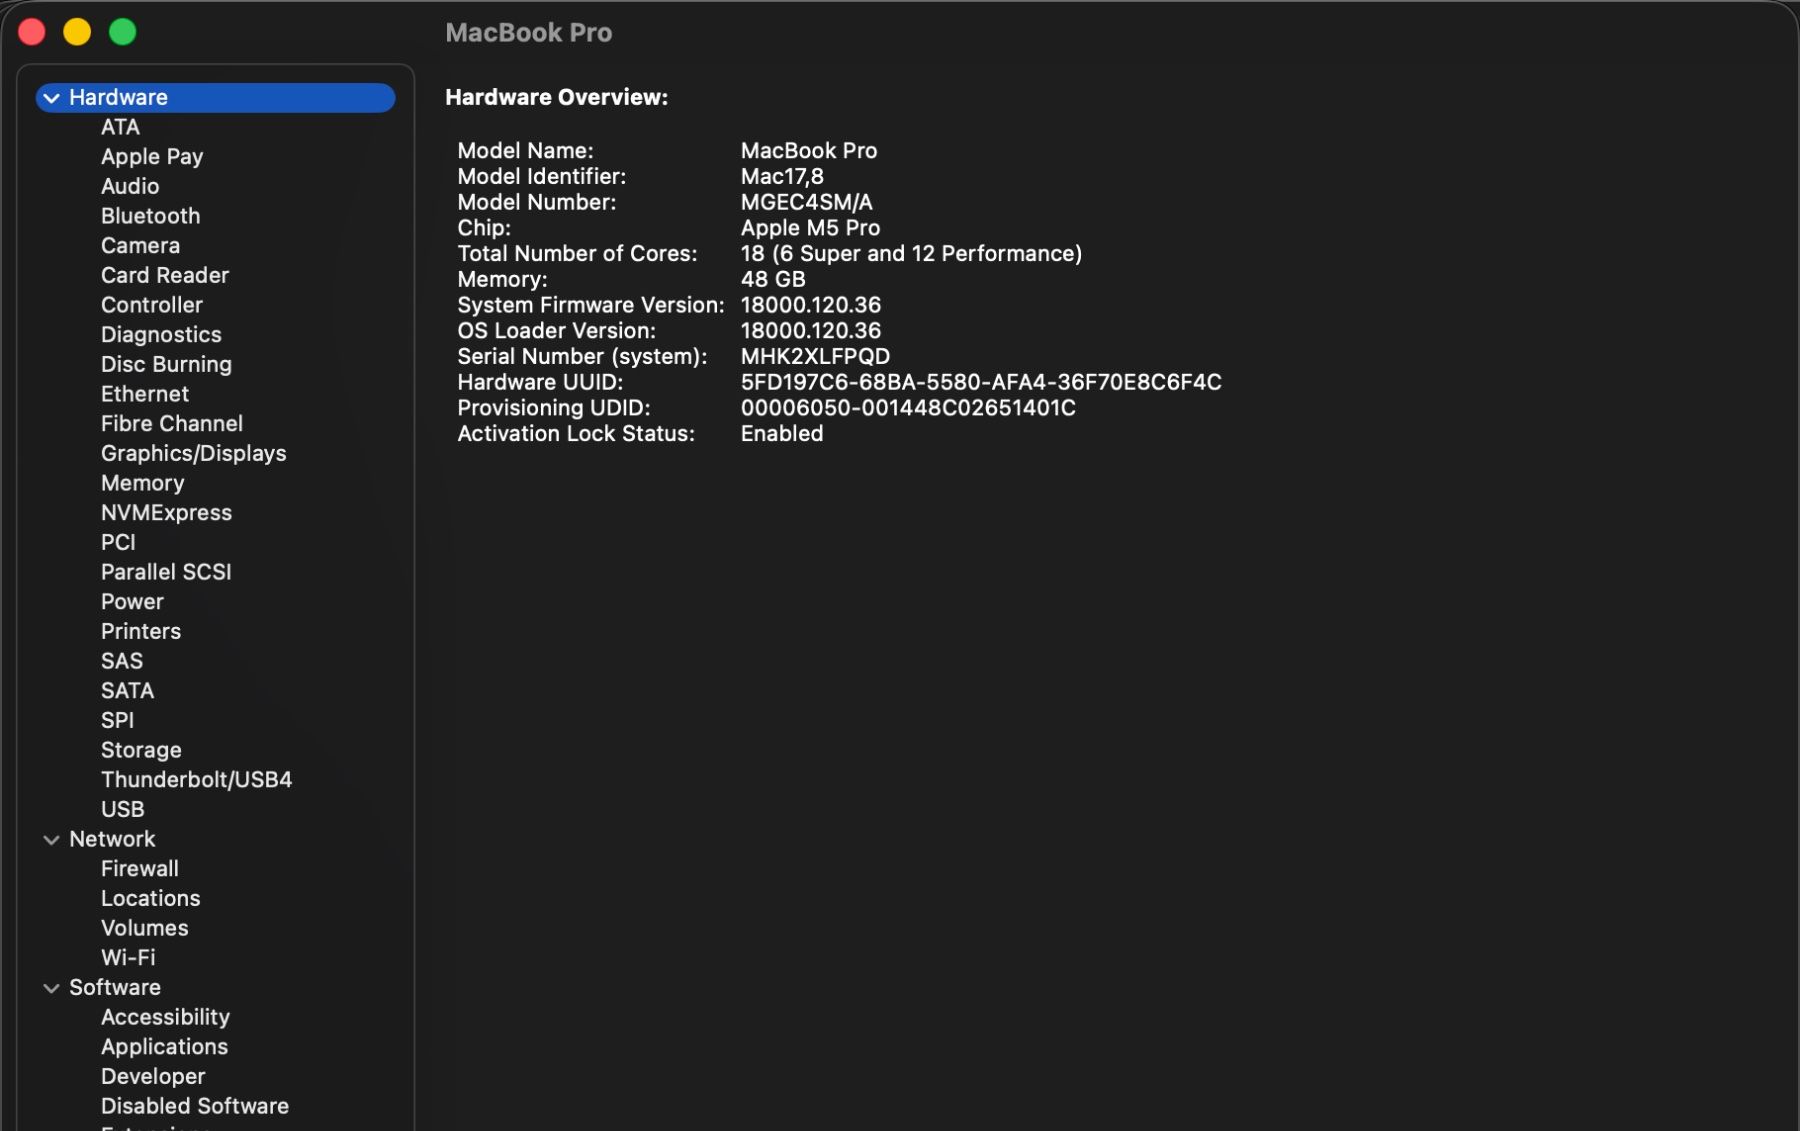Show Bluetooth hardware details

pos(150,216)
